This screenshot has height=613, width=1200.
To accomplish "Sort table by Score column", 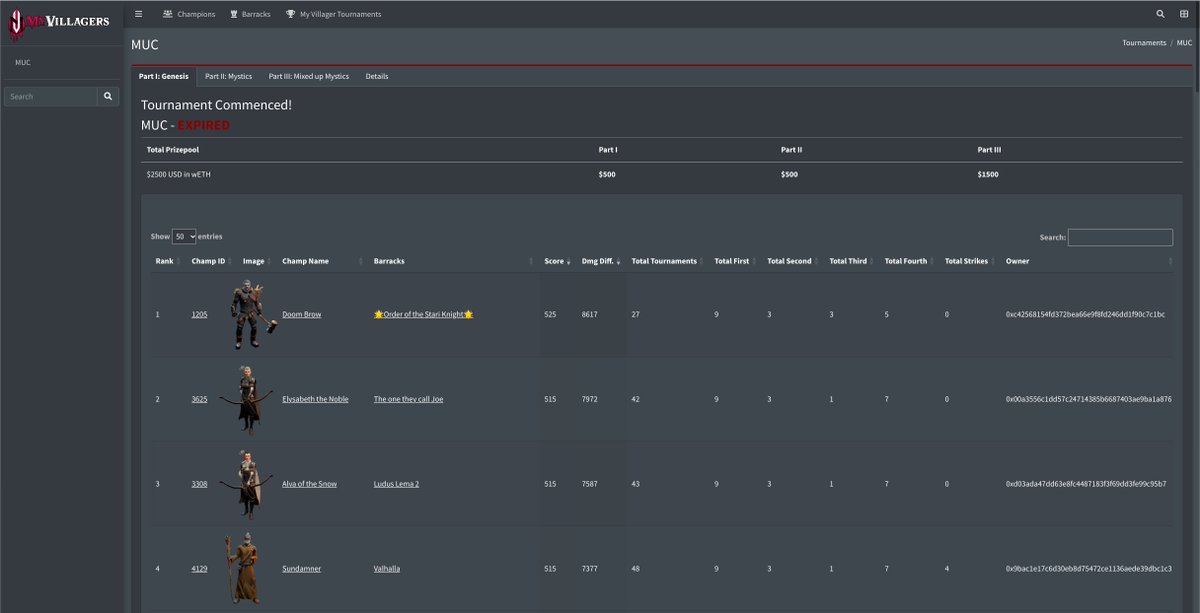I will (x=558, y=261).
